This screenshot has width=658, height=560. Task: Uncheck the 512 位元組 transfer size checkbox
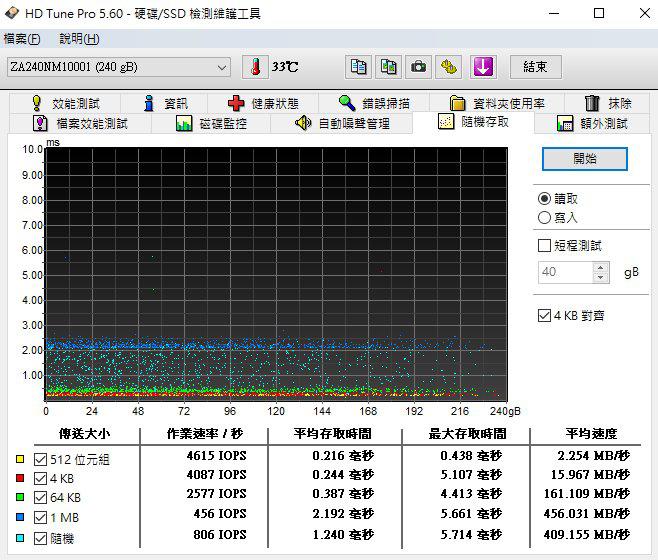41,459
